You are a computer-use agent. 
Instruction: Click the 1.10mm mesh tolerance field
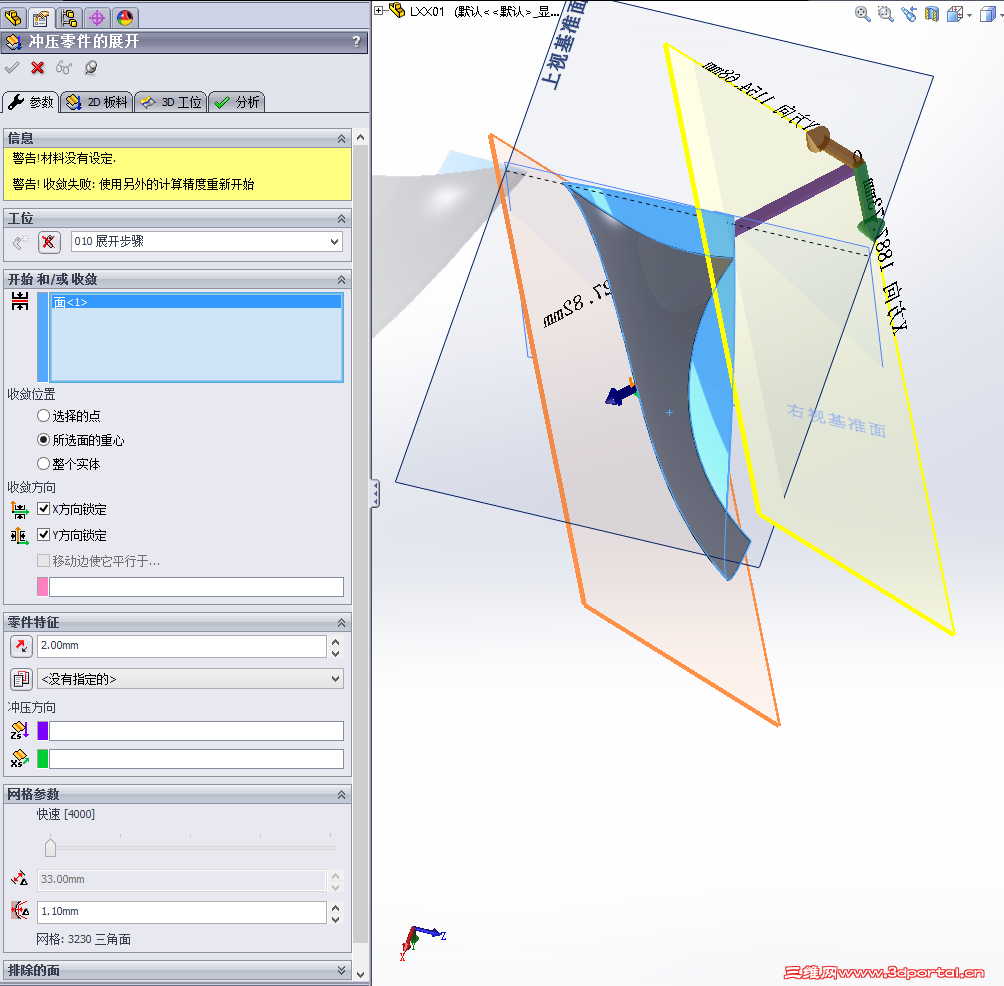(181, 912)
